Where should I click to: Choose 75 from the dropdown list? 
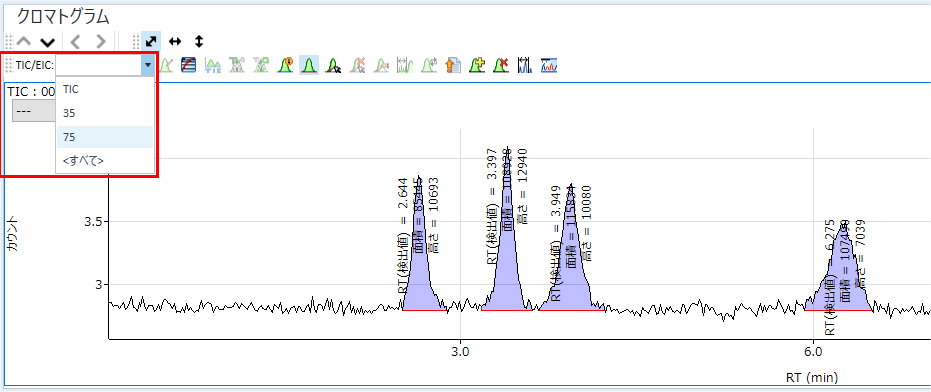tap(104, 137)
